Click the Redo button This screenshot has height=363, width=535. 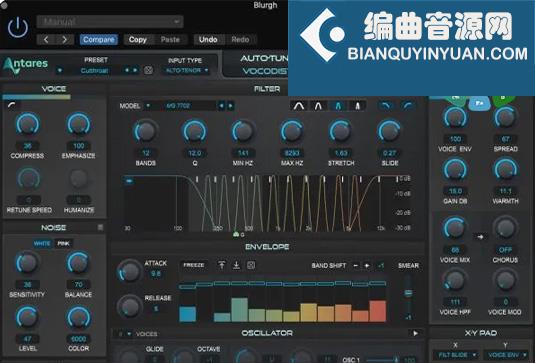point(240,40)
